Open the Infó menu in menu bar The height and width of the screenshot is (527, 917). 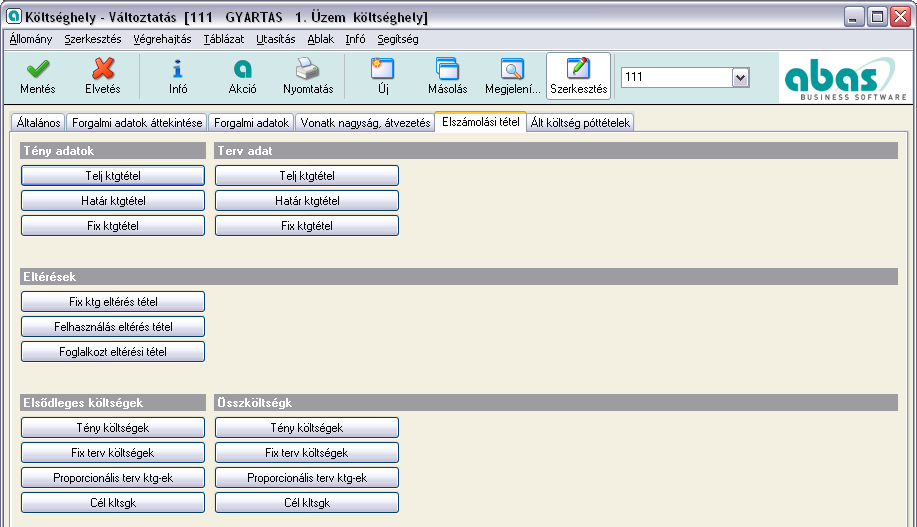pyautogui.click(x=355, y=39)
